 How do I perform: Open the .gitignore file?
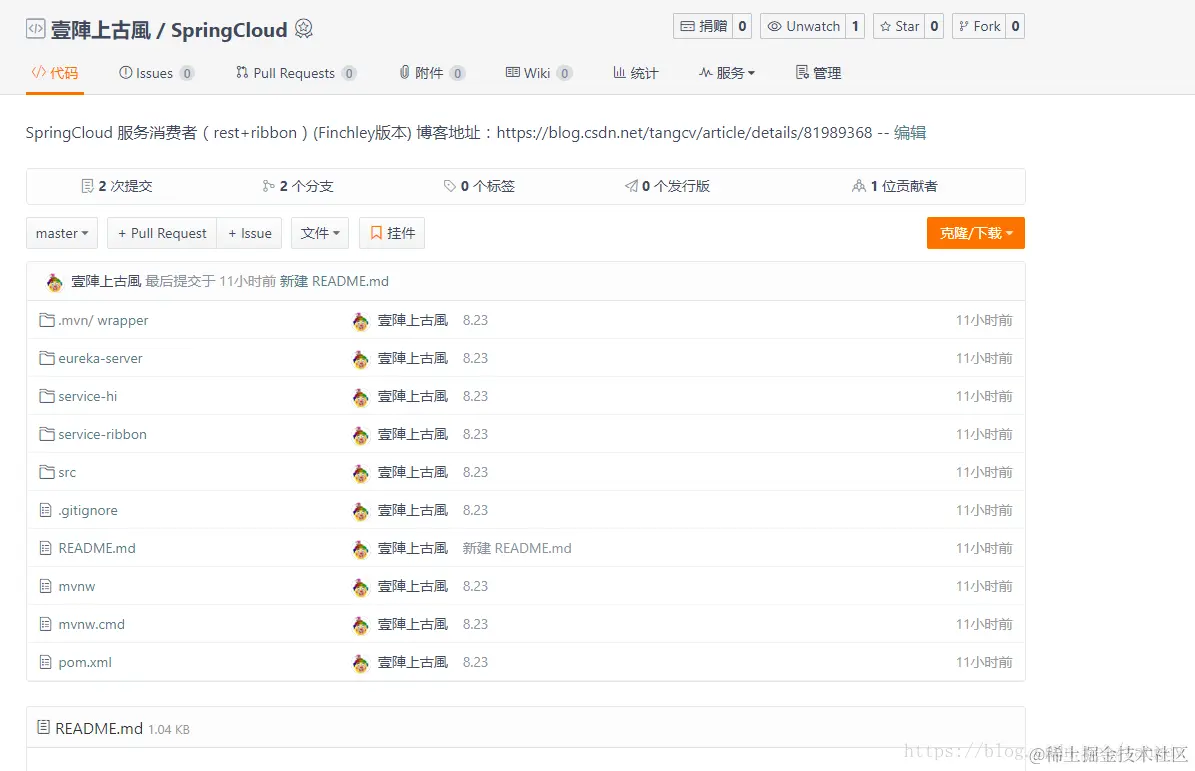click(x=88, y=510)
